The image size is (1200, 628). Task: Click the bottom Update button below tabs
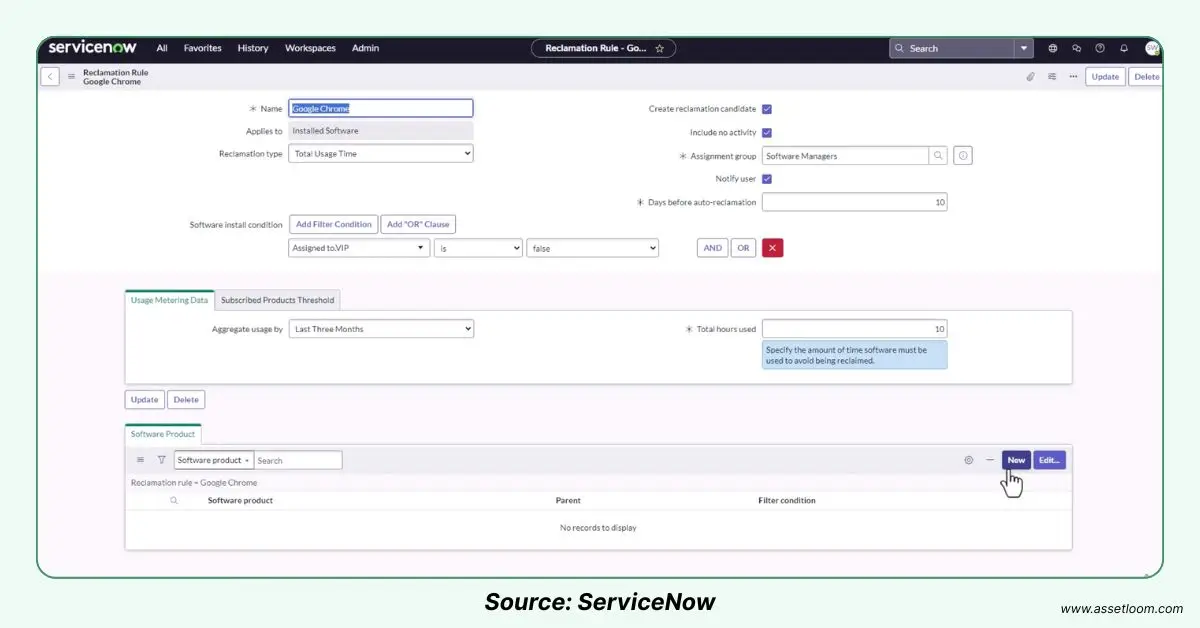click(144, 399)
